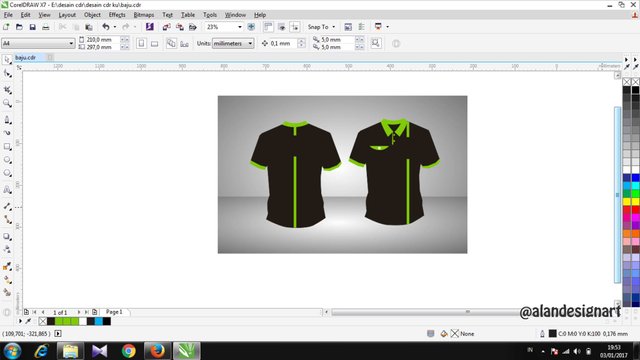Image resolution: width=640 pixels, height=360 pixels.
Task: Open the Bitmaps menu
Action: [x=144, y=15]
